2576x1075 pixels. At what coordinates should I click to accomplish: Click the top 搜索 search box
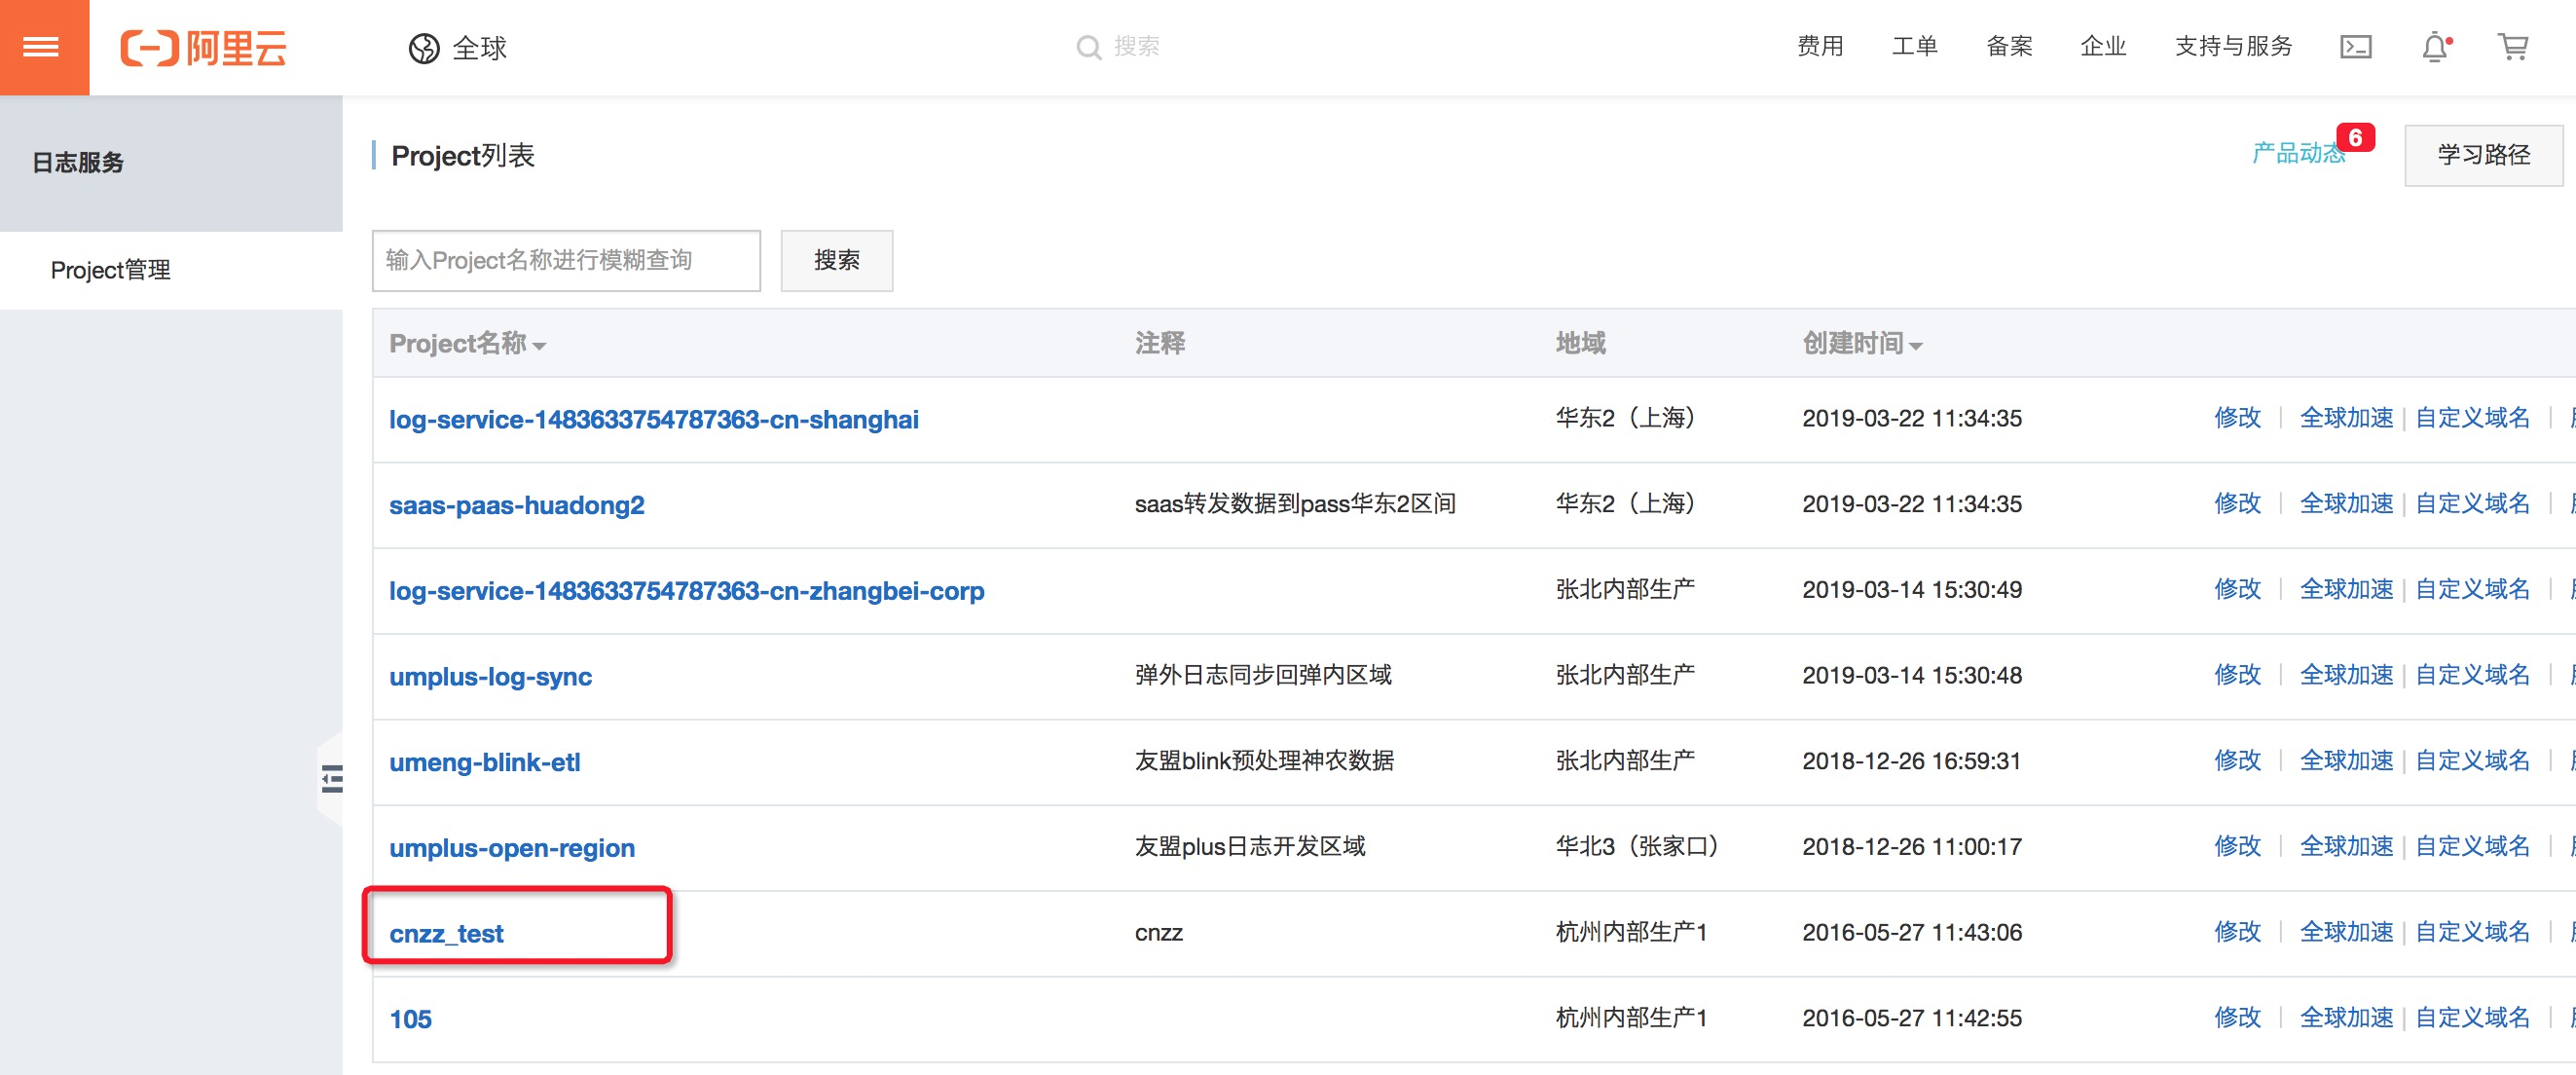click(1137, 47)
